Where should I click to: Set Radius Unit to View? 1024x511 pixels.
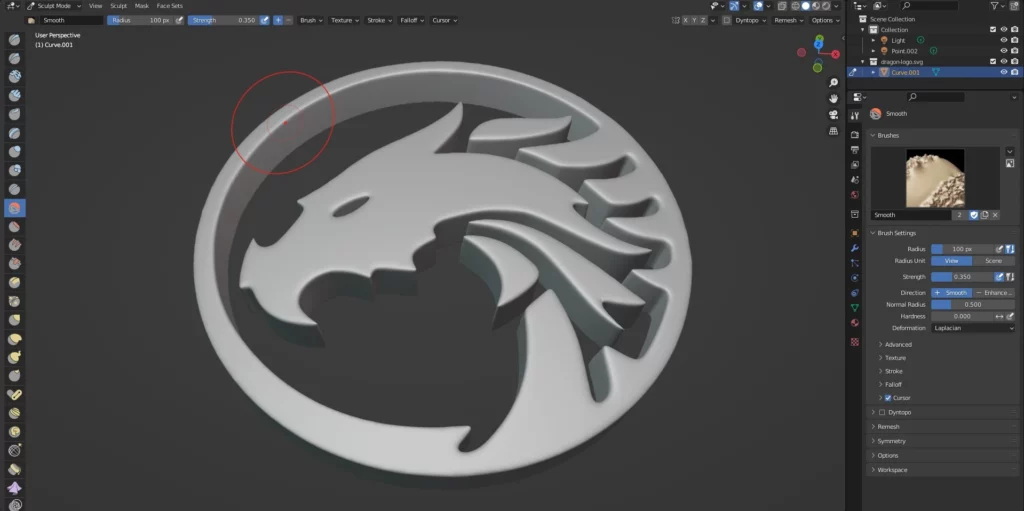click(952, 261)
